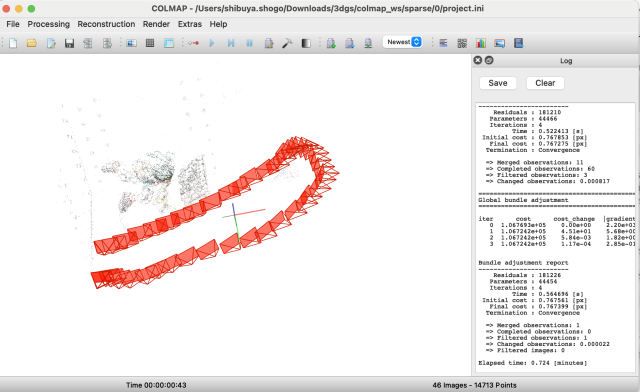Open render options gradient icon
This screenshot has width=640, height=392.
306,43
